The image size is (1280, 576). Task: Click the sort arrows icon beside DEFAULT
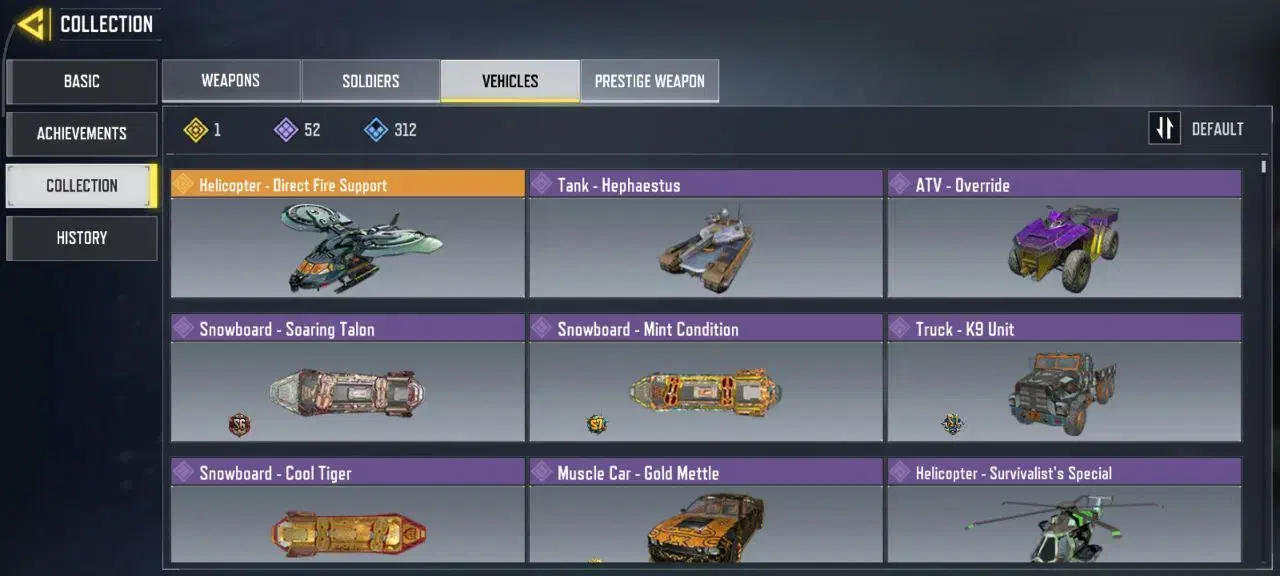(x=1165, y=129)
